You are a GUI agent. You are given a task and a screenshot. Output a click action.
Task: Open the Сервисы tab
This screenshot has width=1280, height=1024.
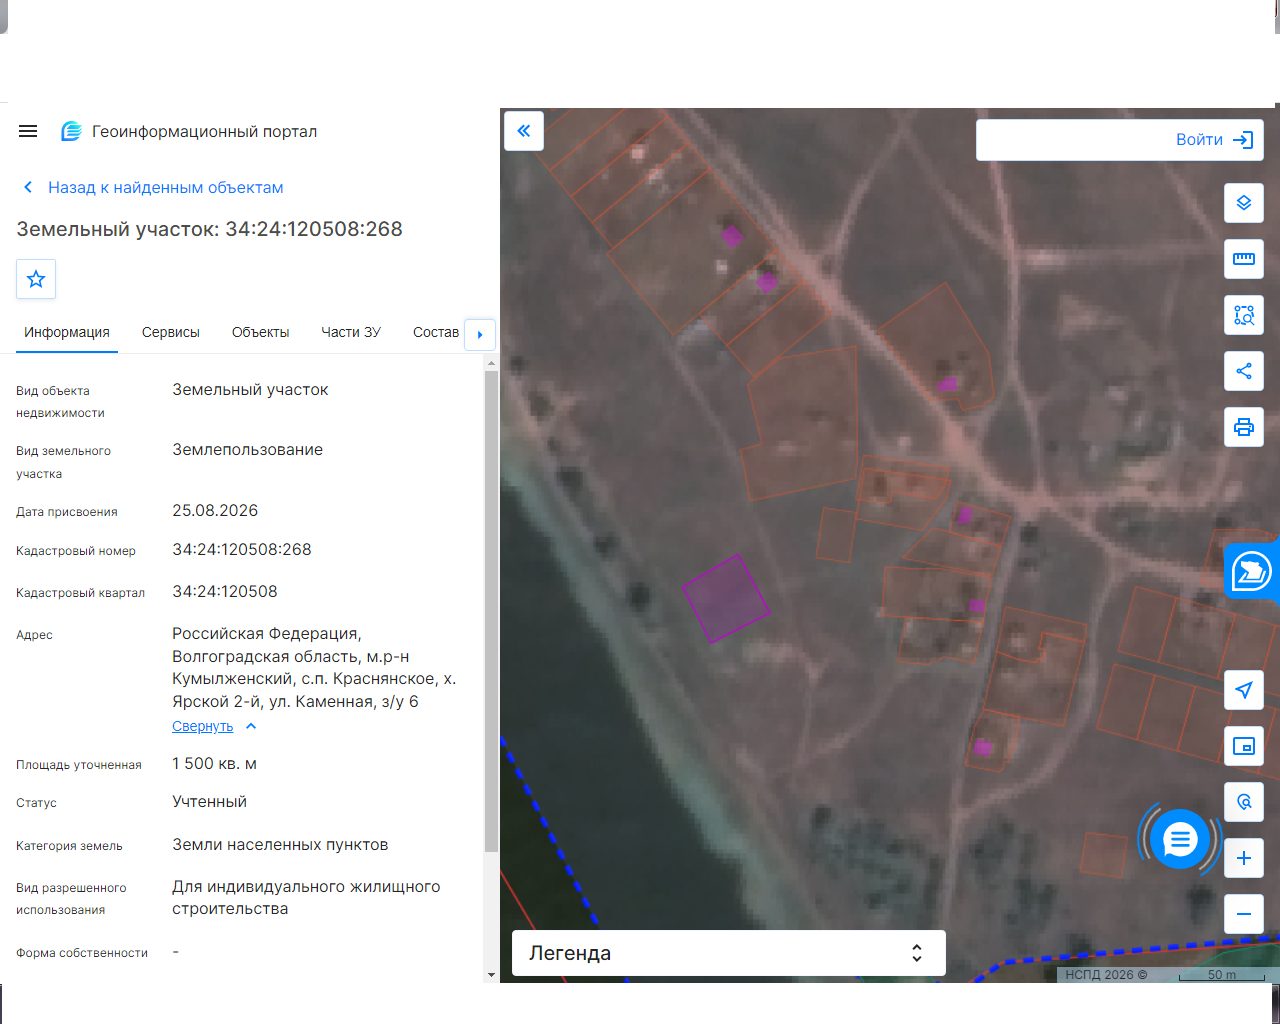pyautogui.click(x=171, y=332)
